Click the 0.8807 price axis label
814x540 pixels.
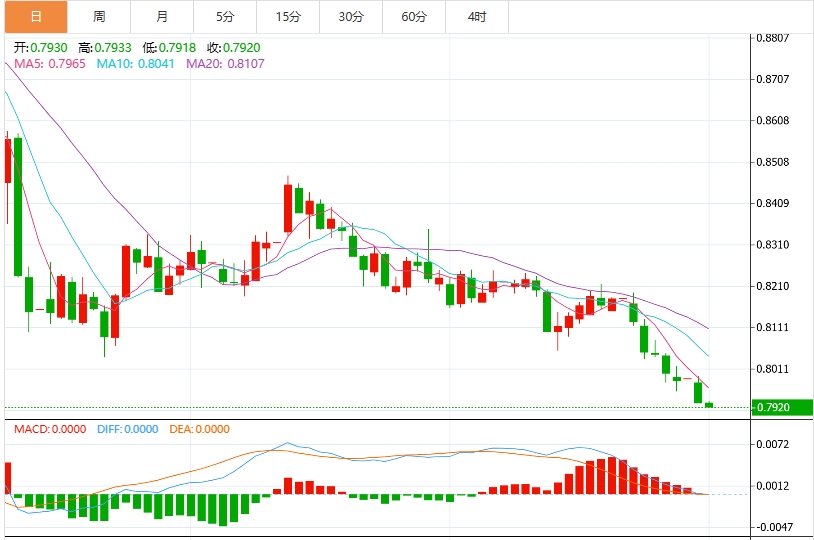tap(772, 38)
